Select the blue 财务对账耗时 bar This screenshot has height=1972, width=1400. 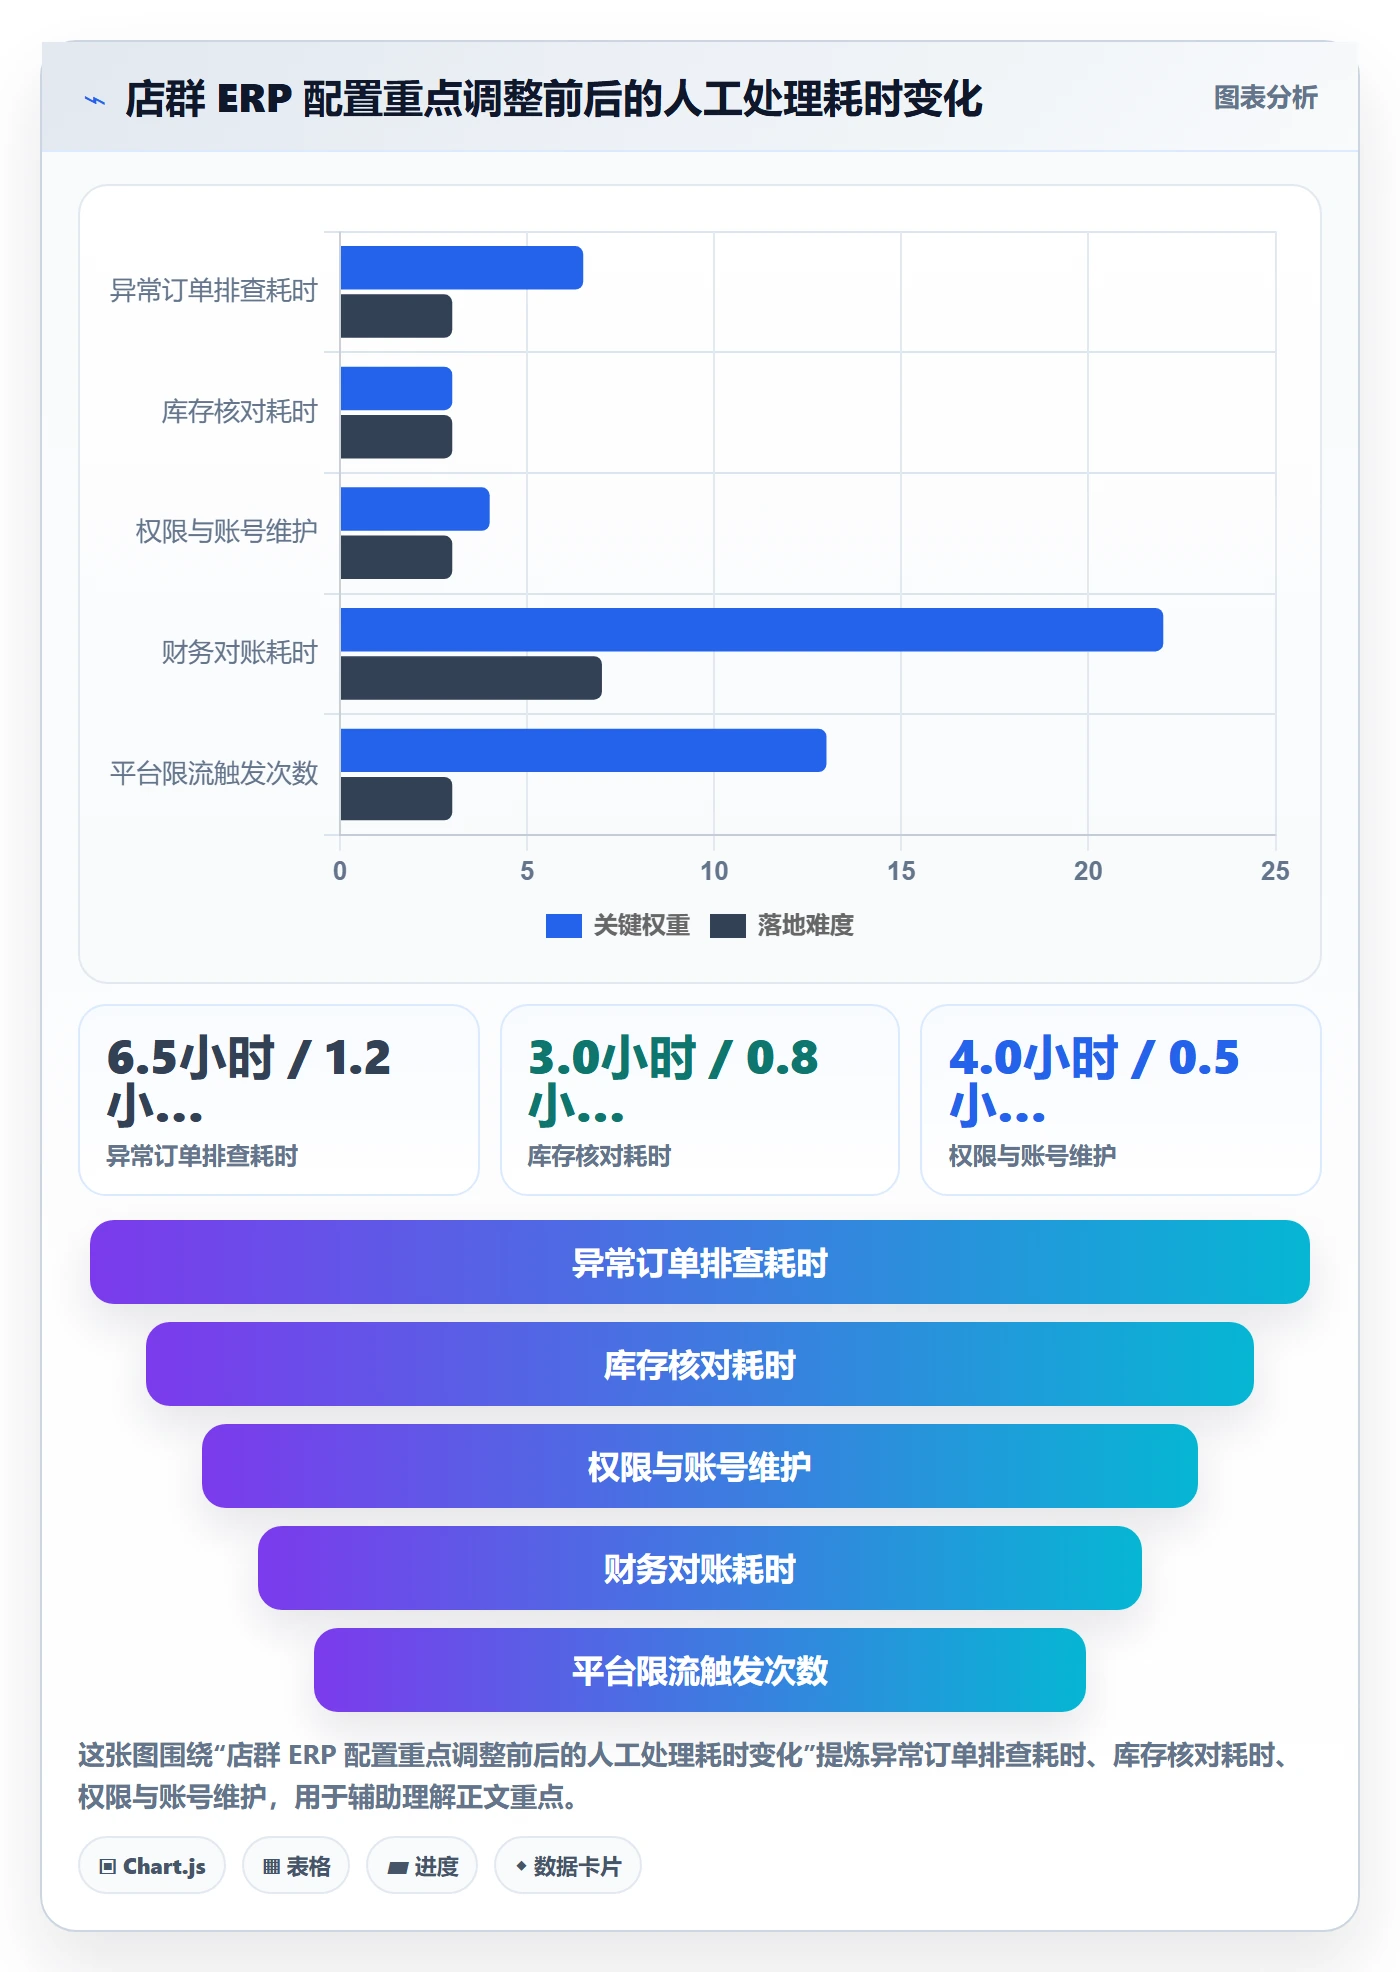751,630
